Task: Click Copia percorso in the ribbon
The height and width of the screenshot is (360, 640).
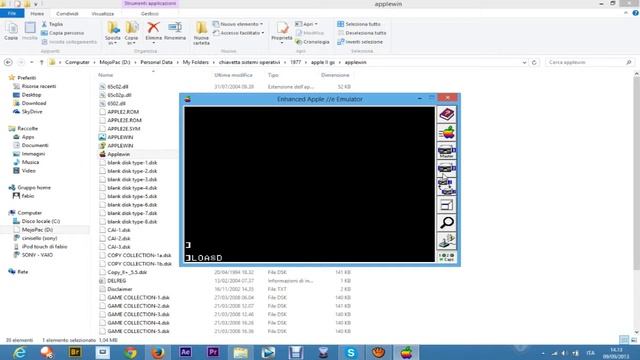Action: coord(62,33)
